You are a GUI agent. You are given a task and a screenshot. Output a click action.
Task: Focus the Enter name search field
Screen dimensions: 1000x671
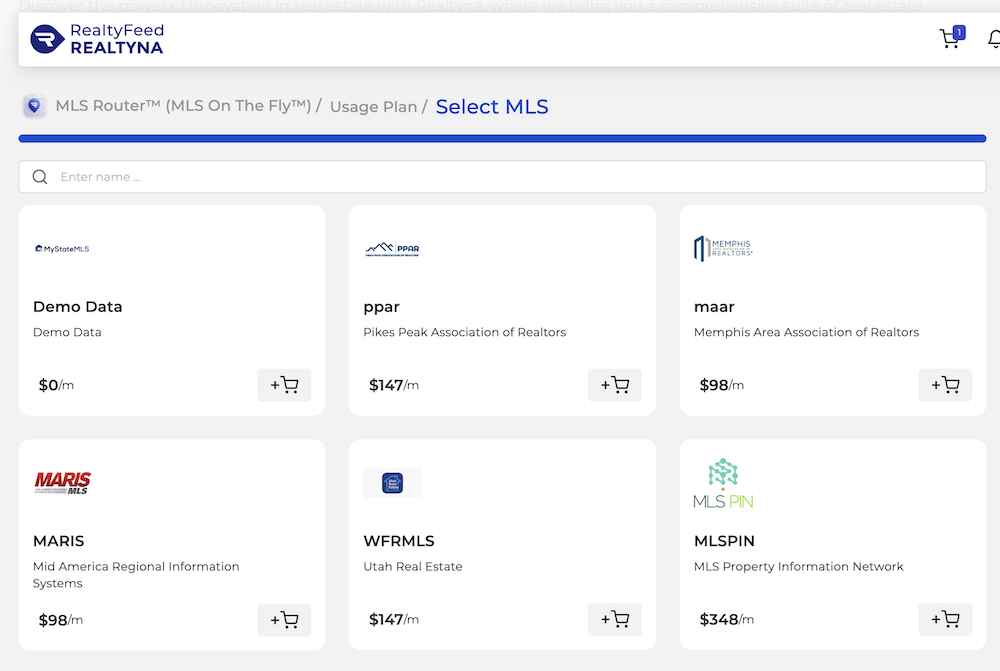click(x=503, y=177)
